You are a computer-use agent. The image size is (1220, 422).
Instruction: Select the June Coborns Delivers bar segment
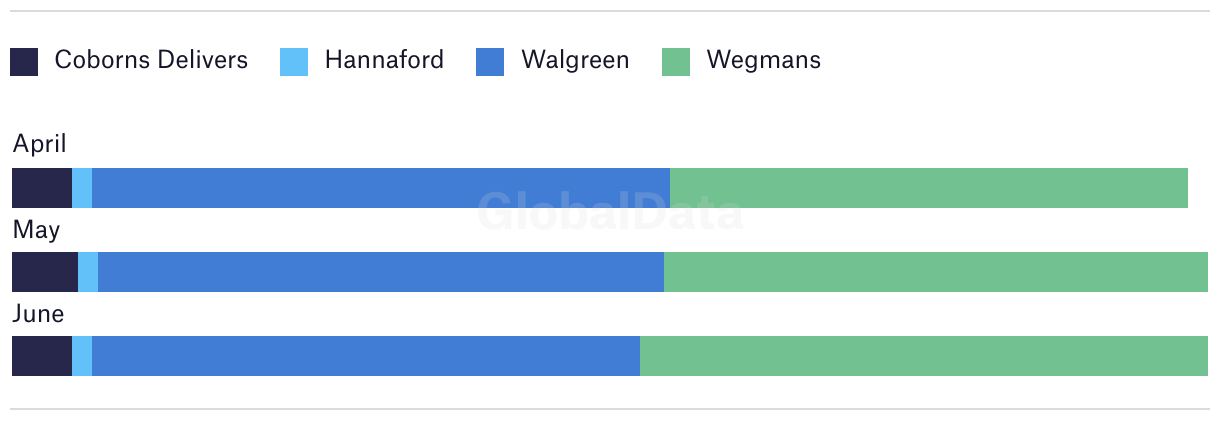click(x=42, y=356)
